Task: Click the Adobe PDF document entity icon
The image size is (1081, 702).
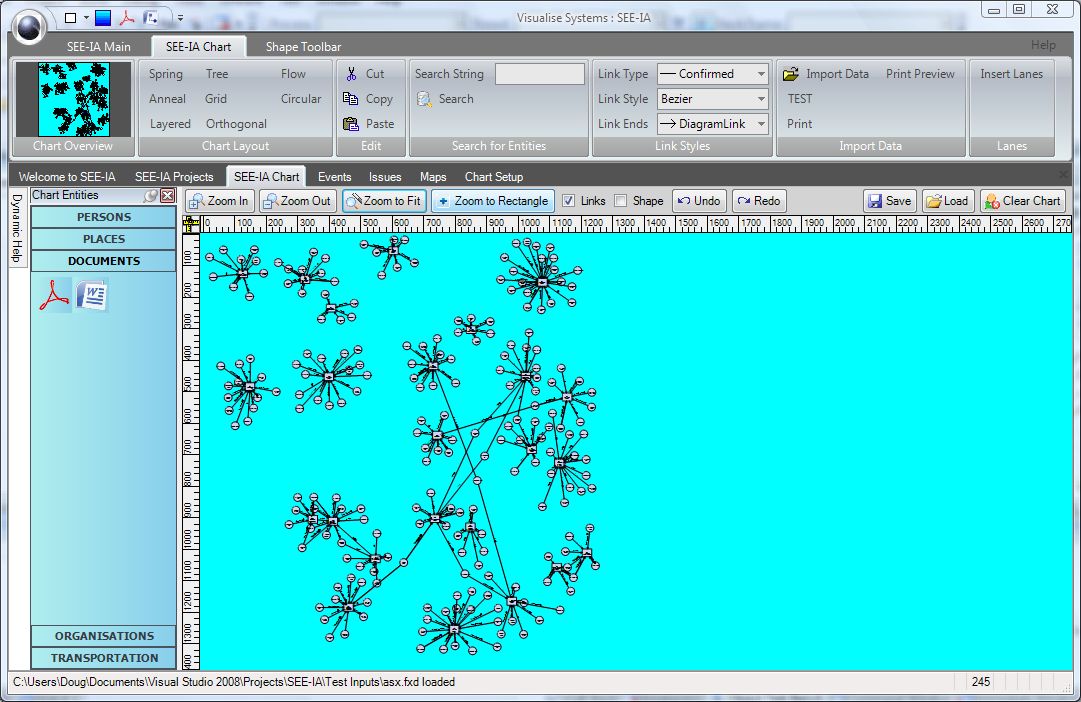Action: [53, 295]
